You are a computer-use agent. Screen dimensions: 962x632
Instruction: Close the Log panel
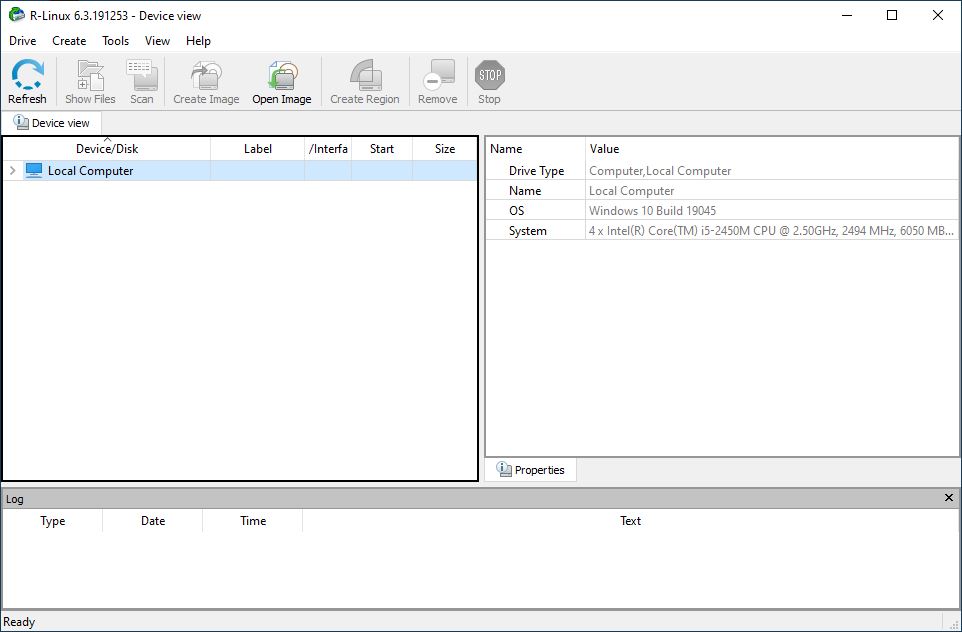pyautogui.click(x=949, y=498)
